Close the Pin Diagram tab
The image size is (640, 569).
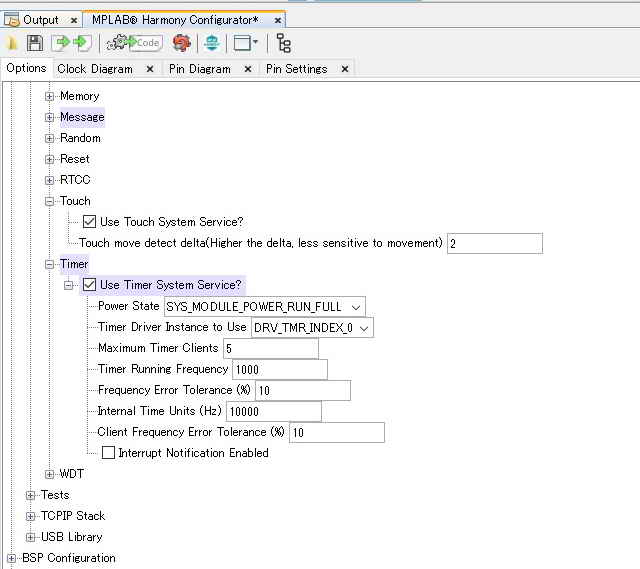(x=249, y=69)
